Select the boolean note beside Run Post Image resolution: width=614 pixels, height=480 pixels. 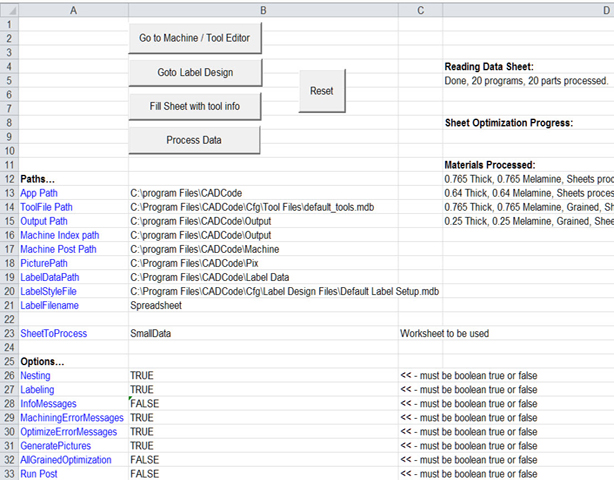469,474
